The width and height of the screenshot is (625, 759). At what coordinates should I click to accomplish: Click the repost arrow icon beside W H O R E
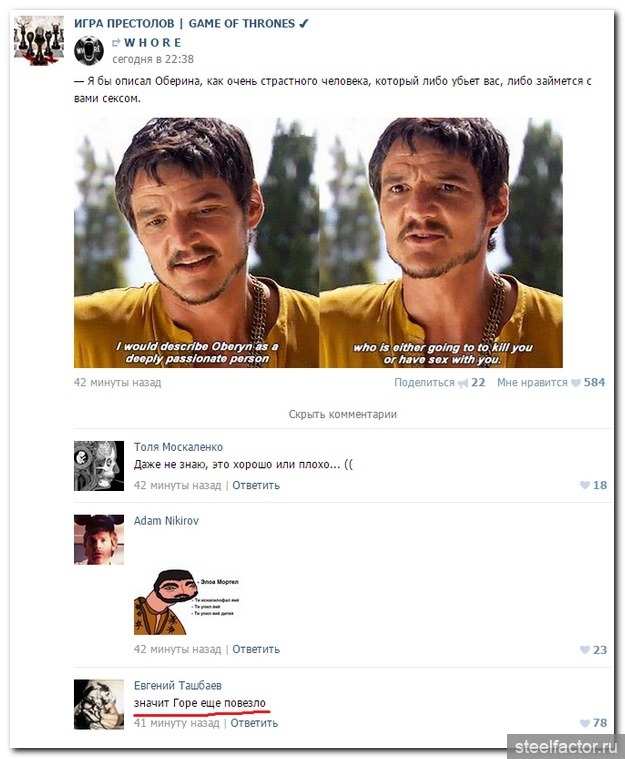pos(116,43)
